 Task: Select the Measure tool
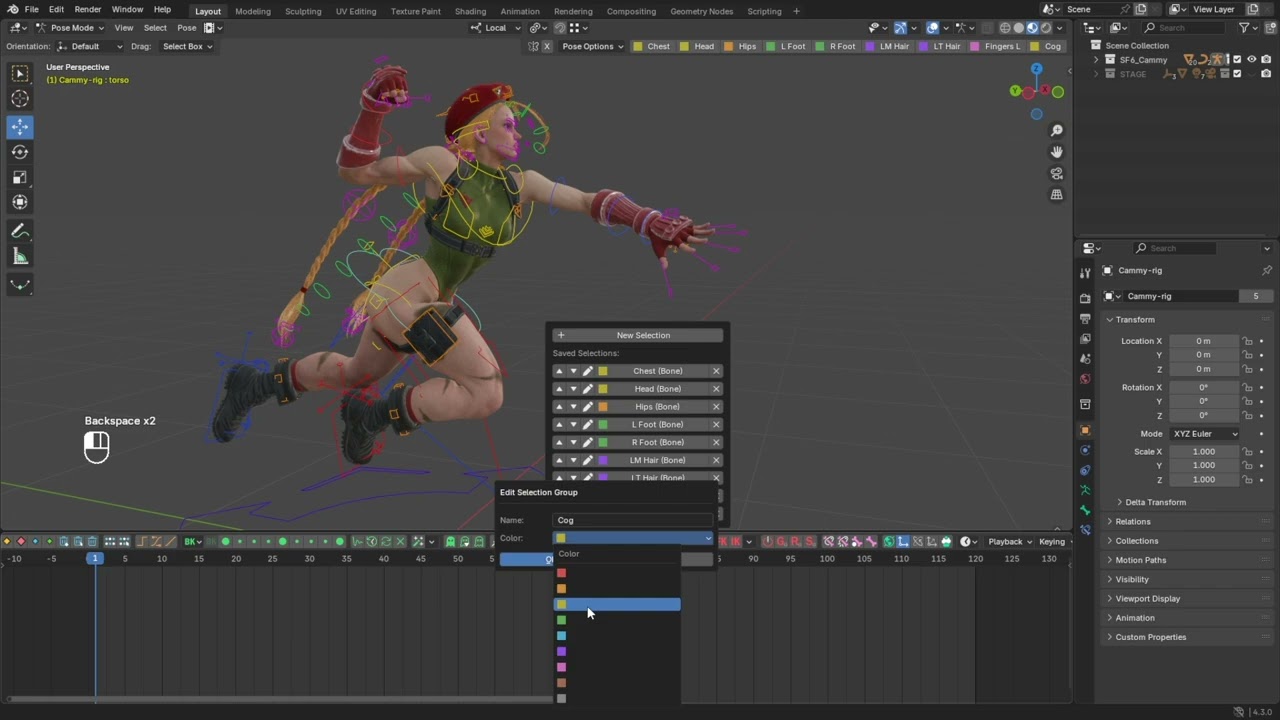pyautogui.click(x=20, y=256)
